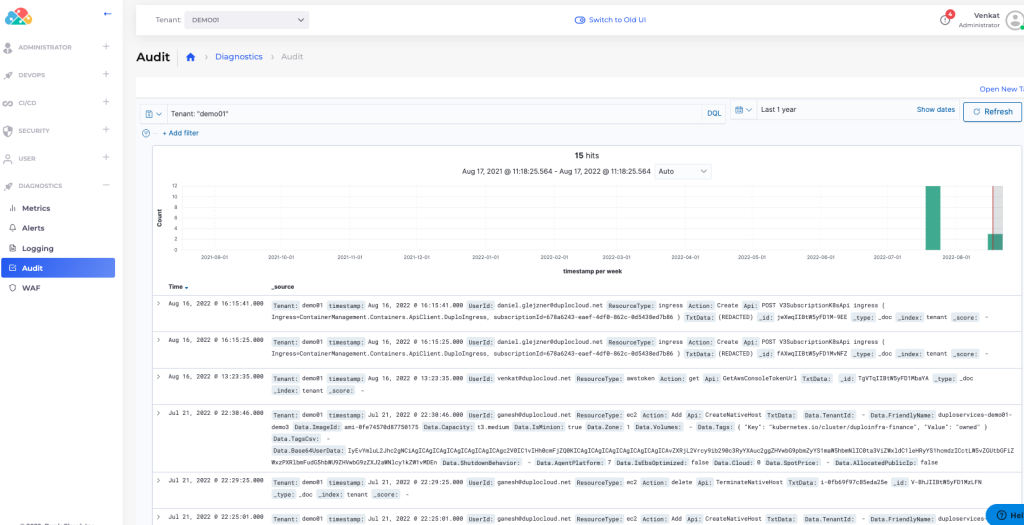This screenshot has width=1024, height=525.
Task: Open the Metrics page in sidebar
Action: pos(36,208)
